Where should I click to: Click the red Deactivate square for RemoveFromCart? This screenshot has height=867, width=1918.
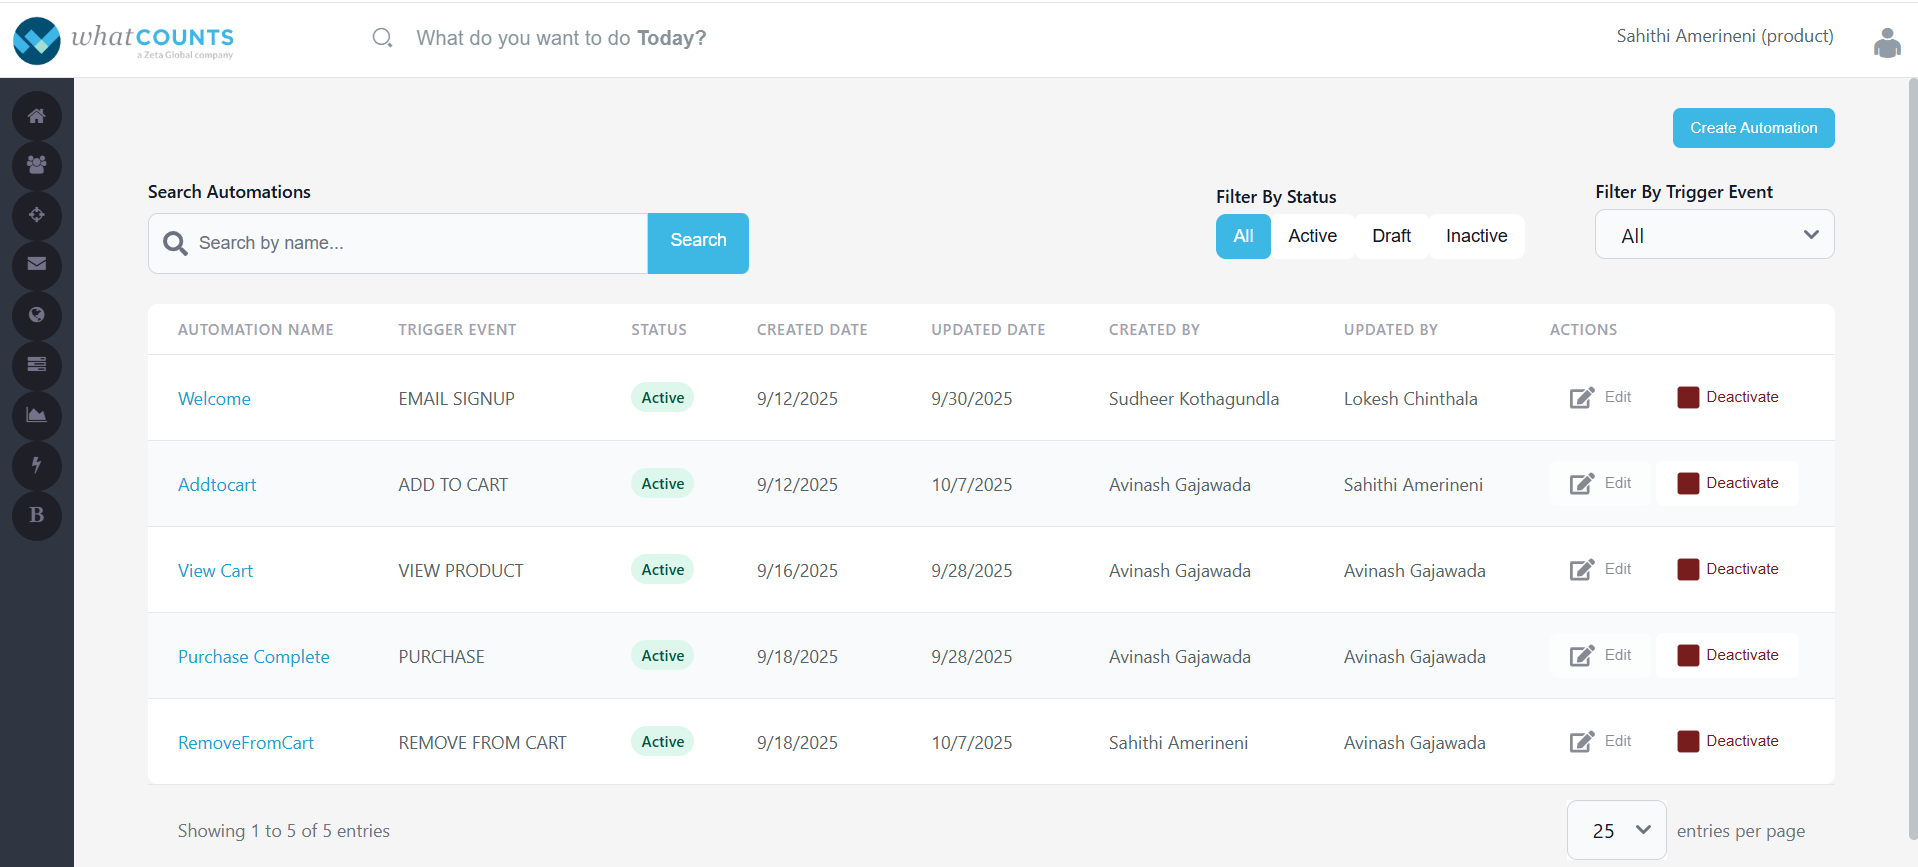(x=1688, y=741)
